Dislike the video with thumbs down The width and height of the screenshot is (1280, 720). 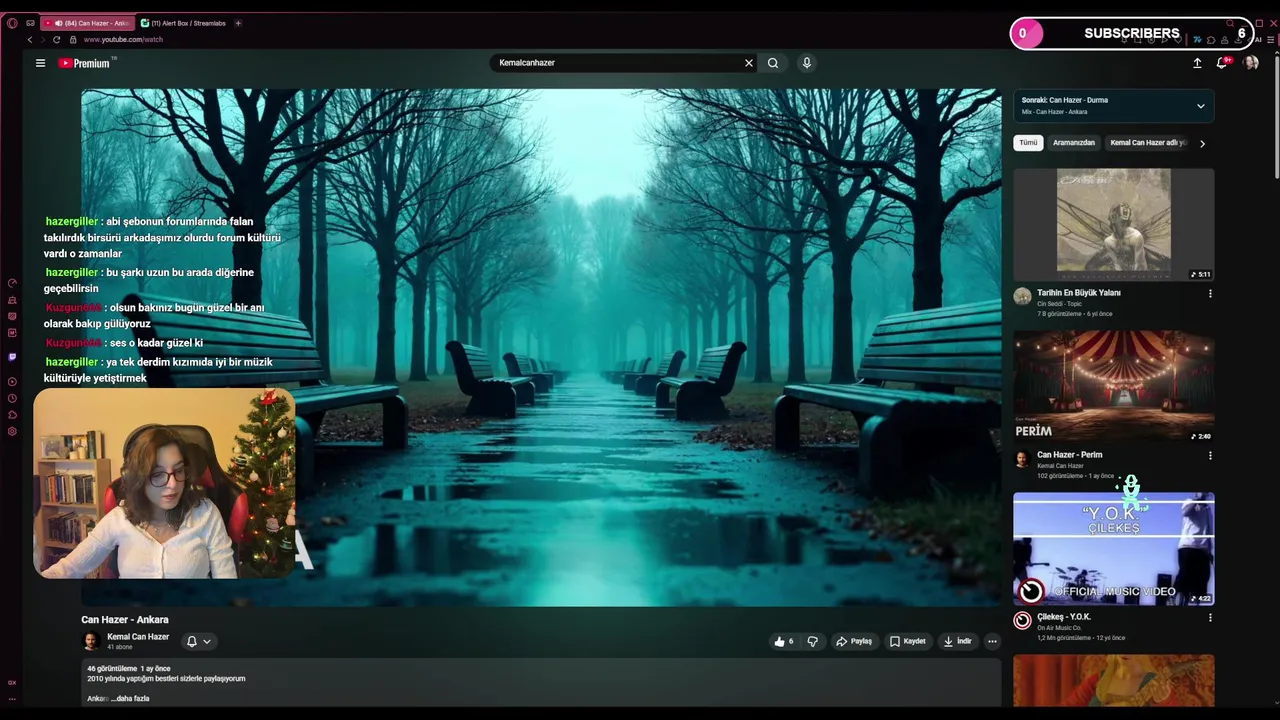click(812, 641)
